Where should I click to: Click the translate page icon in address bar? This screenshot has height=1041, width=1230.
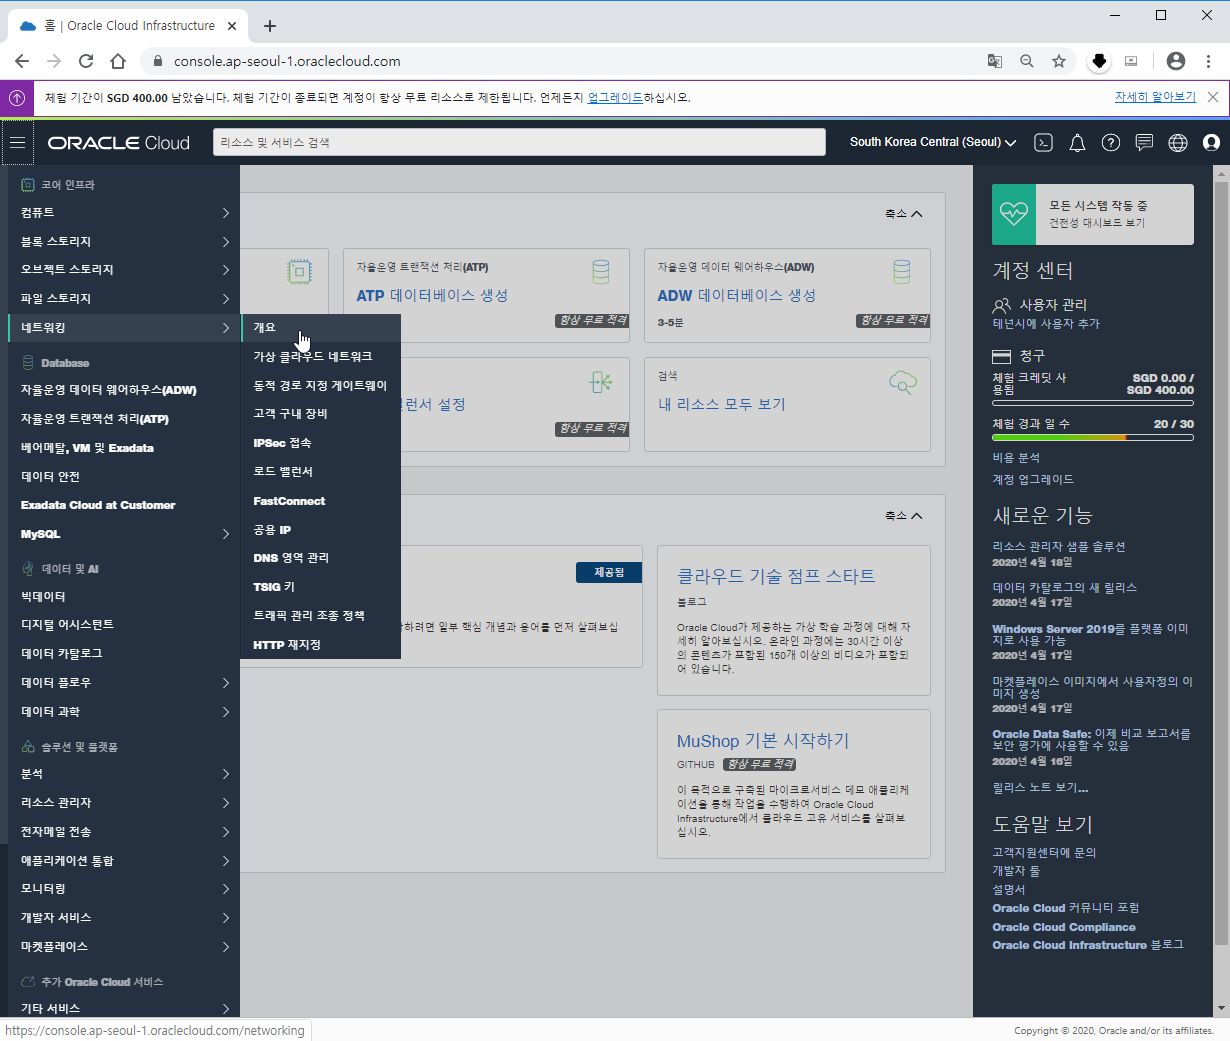point(995,61)
